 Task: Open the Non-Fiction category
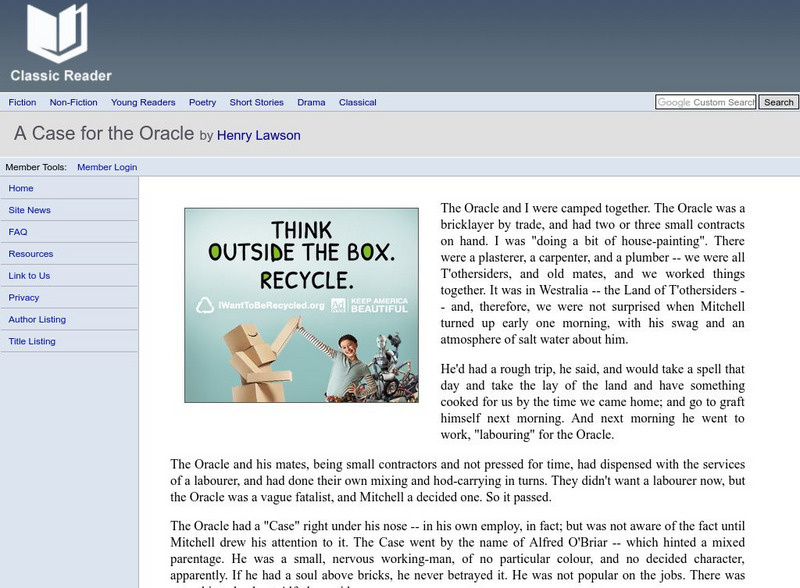pyautogui.click(x=73, y=102)
